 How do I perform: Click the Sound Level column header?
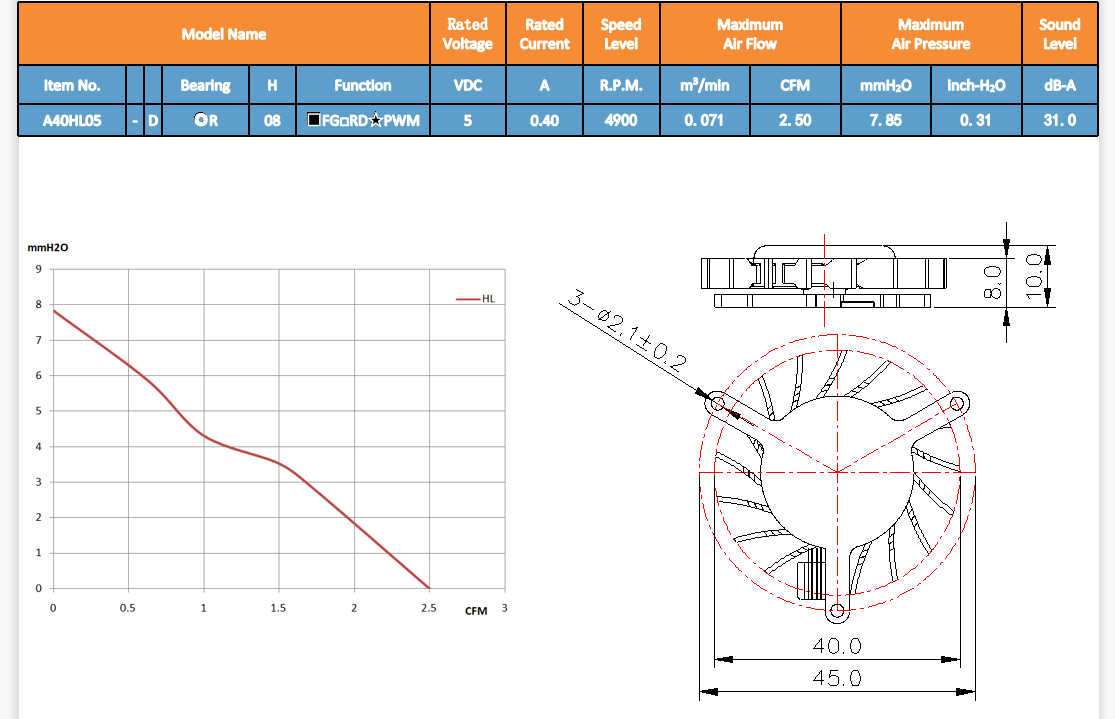pyautogui.click(x=1059, y=34)
